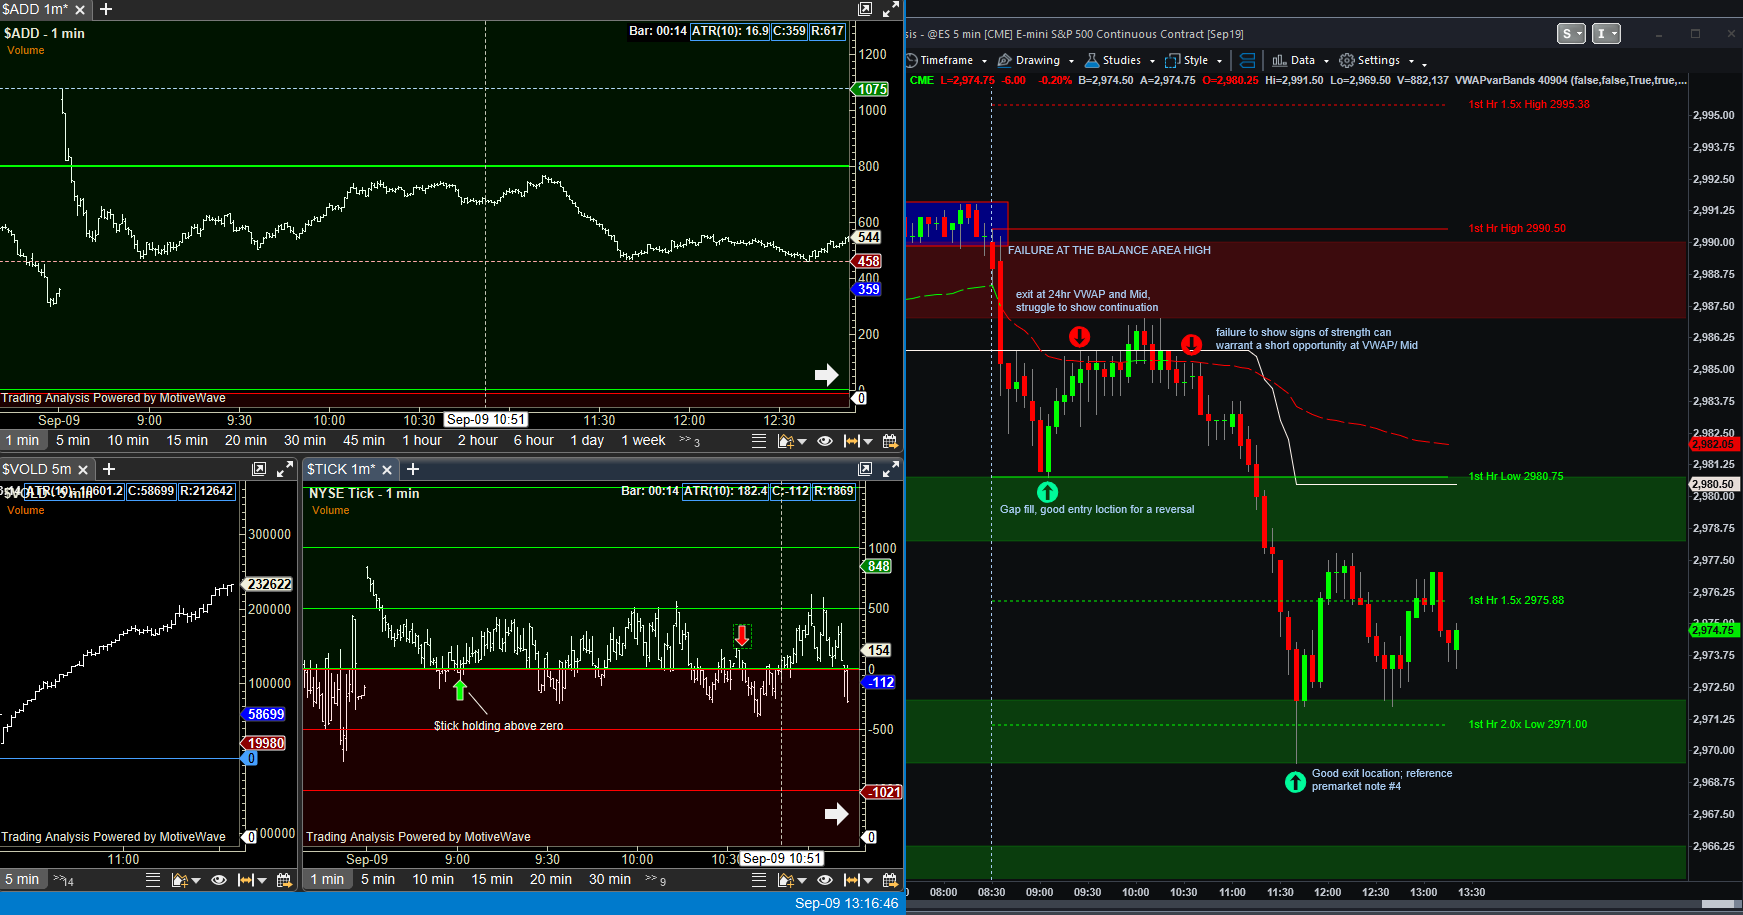Screen dimensions: 1743x915
Task: Open the S symbol-link dropdown button
Action: (1572, 34)
